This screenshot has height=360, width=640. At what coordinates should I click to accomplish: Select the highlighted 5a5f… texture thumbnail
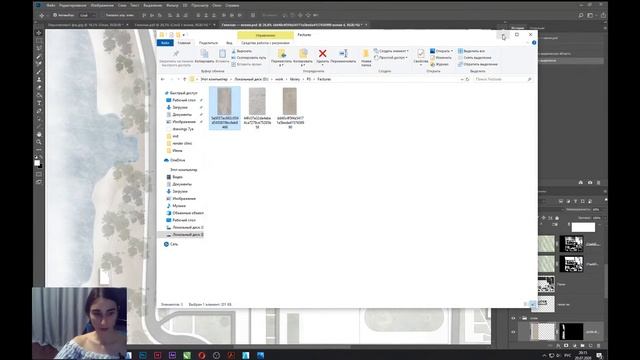224,108
